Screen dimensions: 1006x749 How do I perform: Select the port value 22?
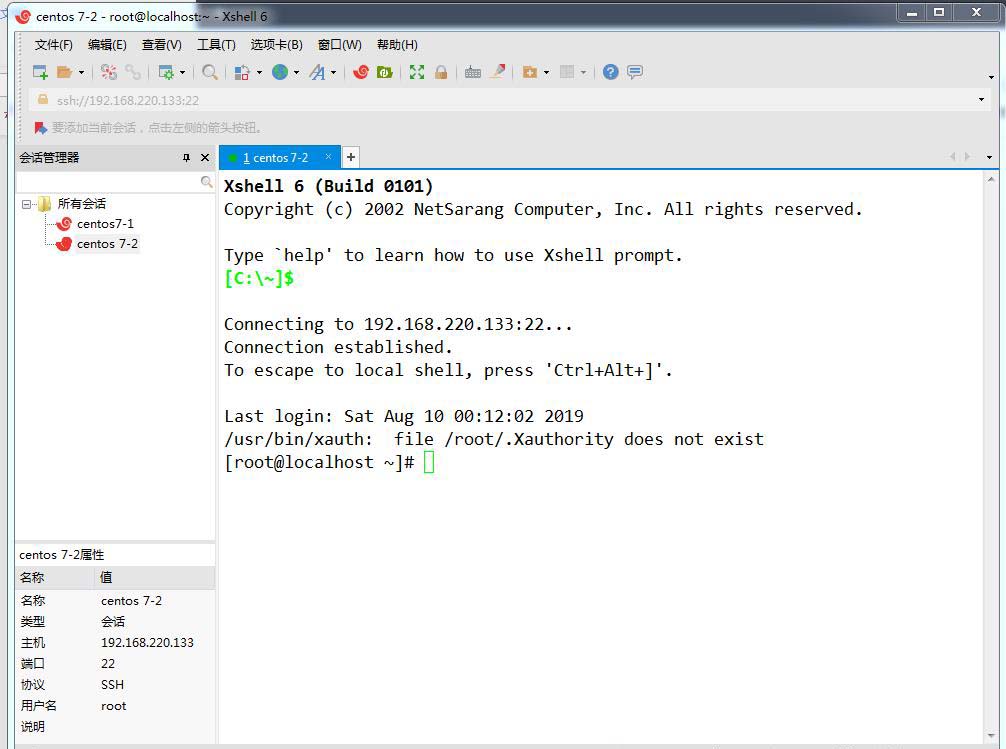coord(108,664)
